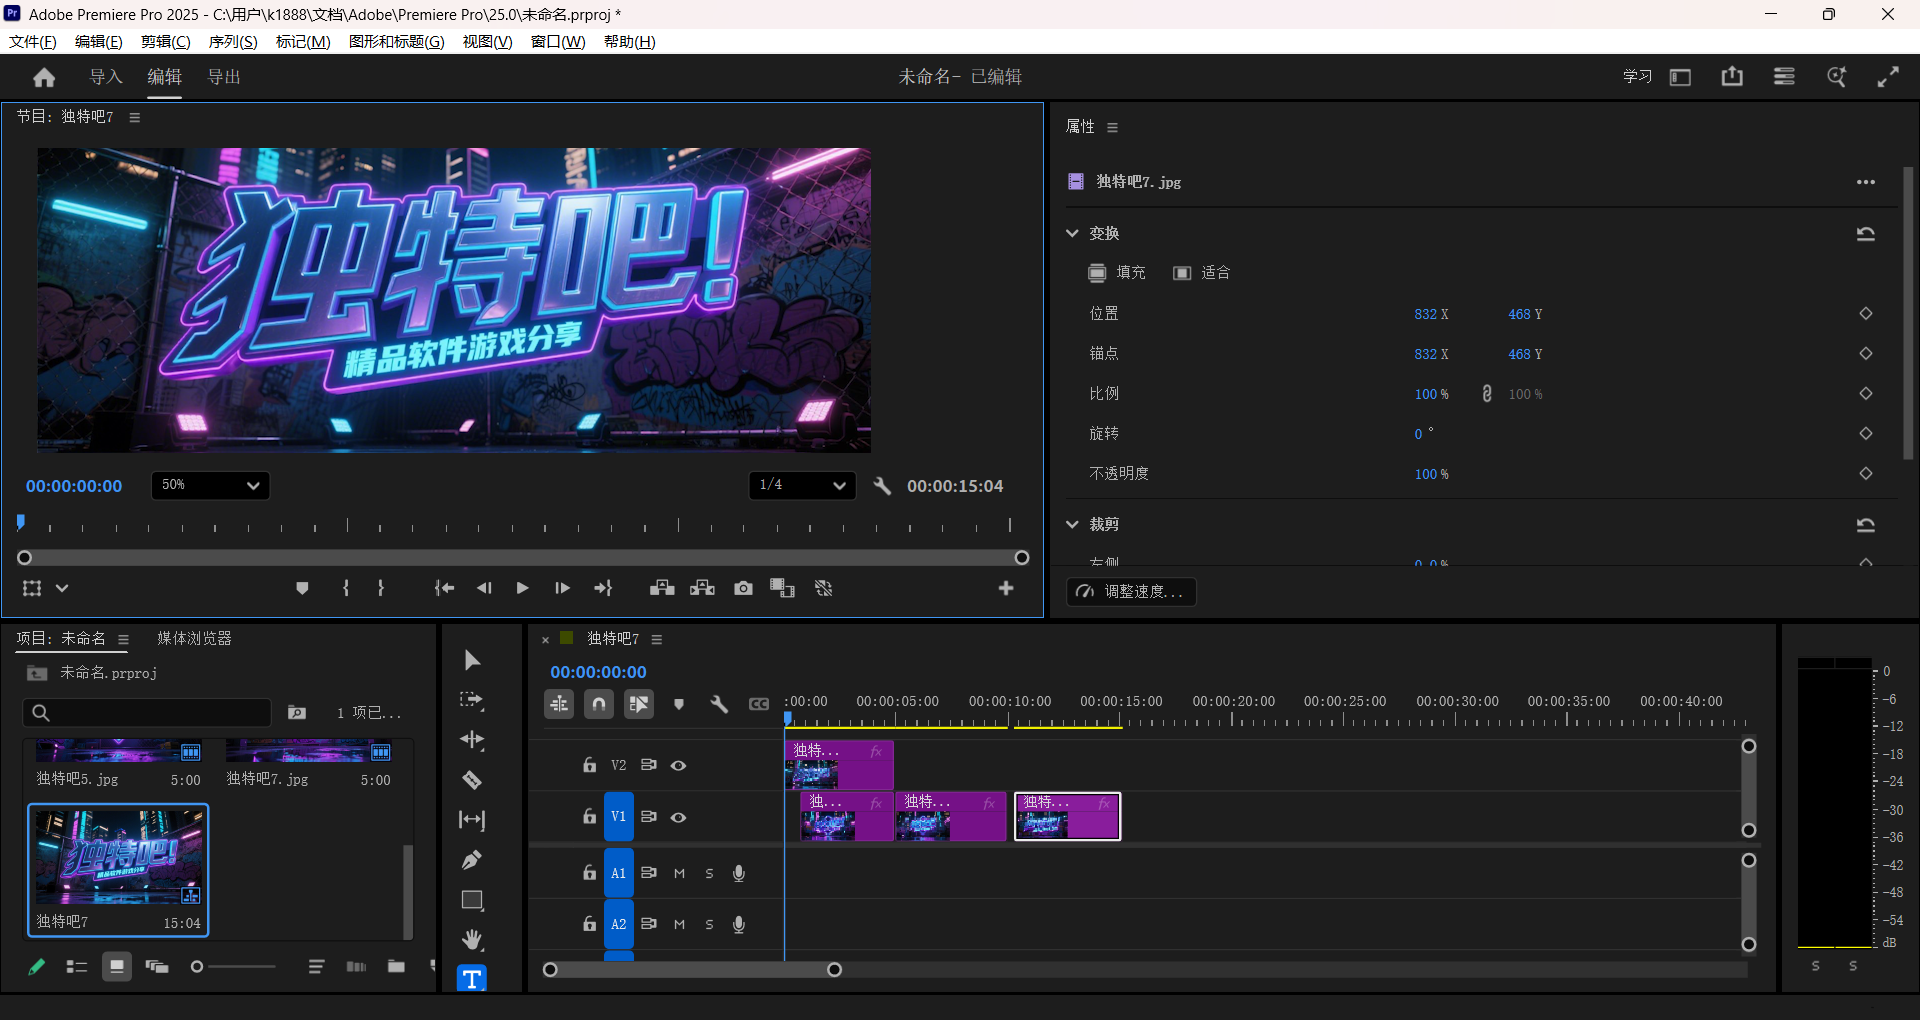Click the Export Frame camera icon
1920x1020 pixels.
pos(743,588)
